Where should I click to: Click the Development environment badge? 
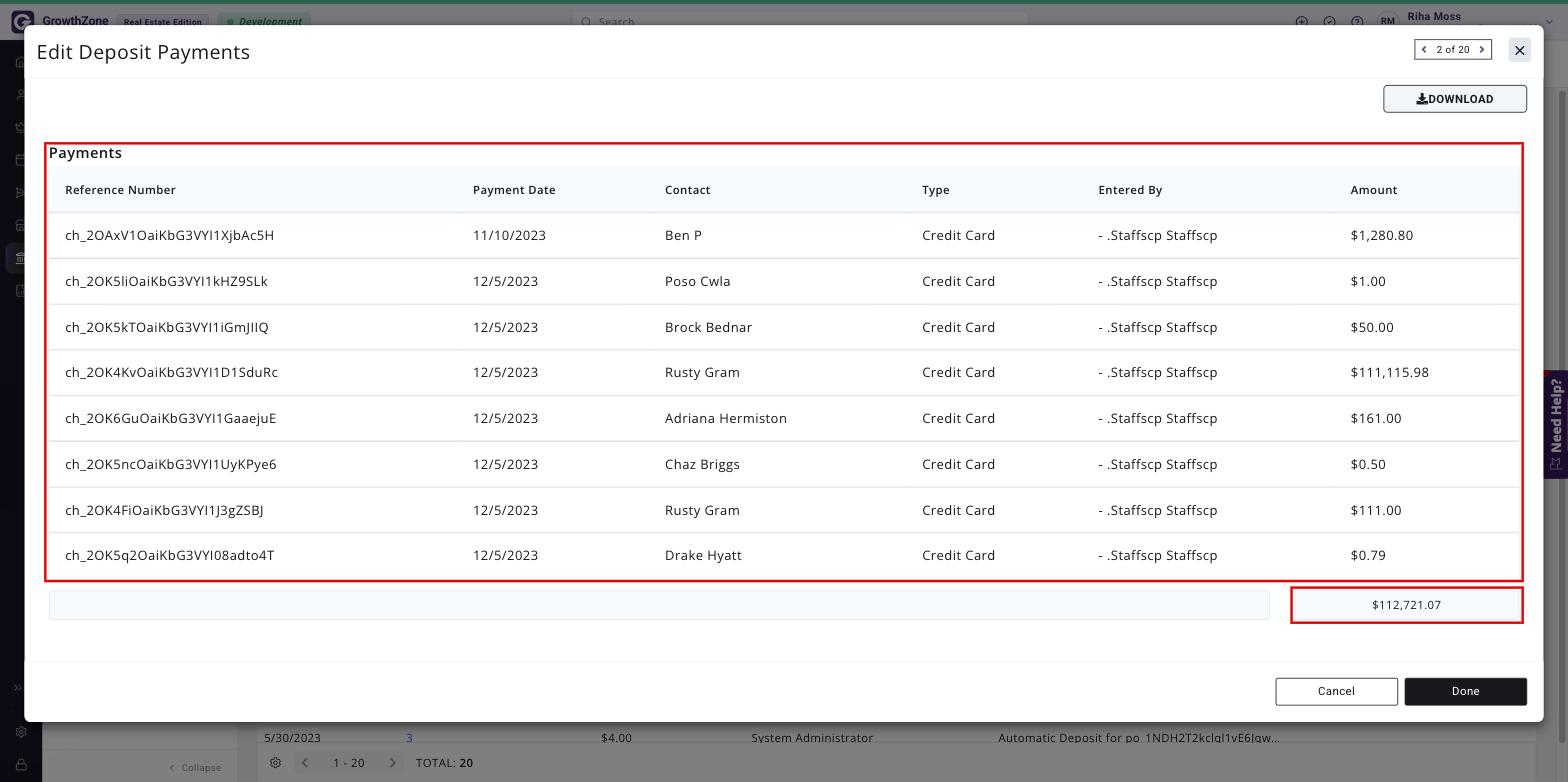(x=265, y=21)
